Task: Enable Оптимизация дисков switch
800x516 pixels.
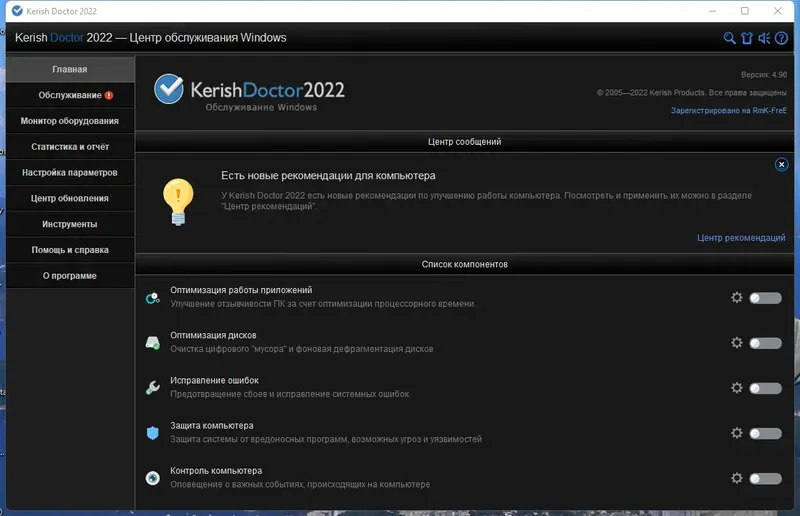Action: [765, 343]
